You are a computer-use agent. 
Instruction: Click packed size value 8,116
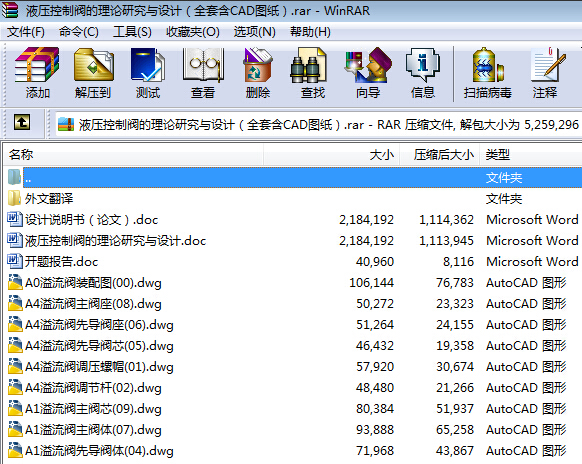458,262
